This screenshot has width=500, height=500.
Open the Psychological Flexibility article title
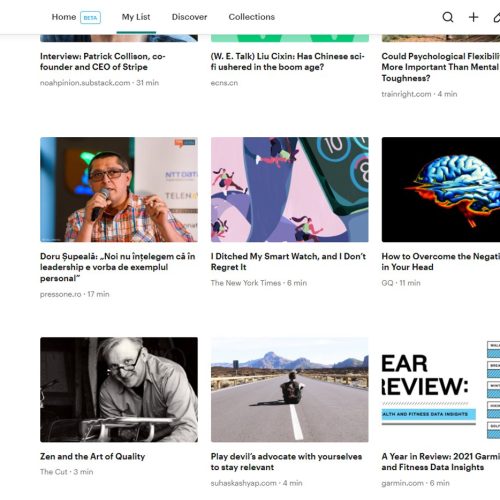(441, 67)
